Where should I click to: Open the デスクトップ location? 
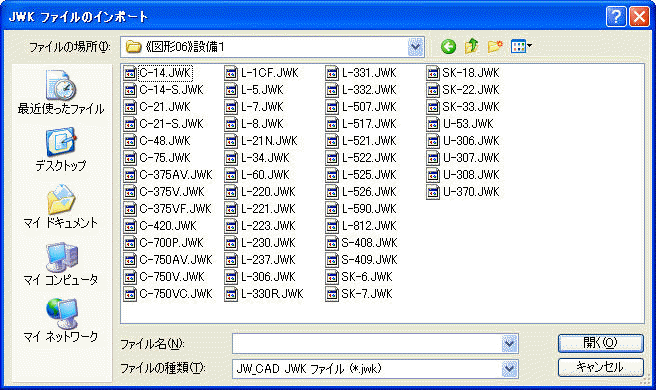point(61,149)
